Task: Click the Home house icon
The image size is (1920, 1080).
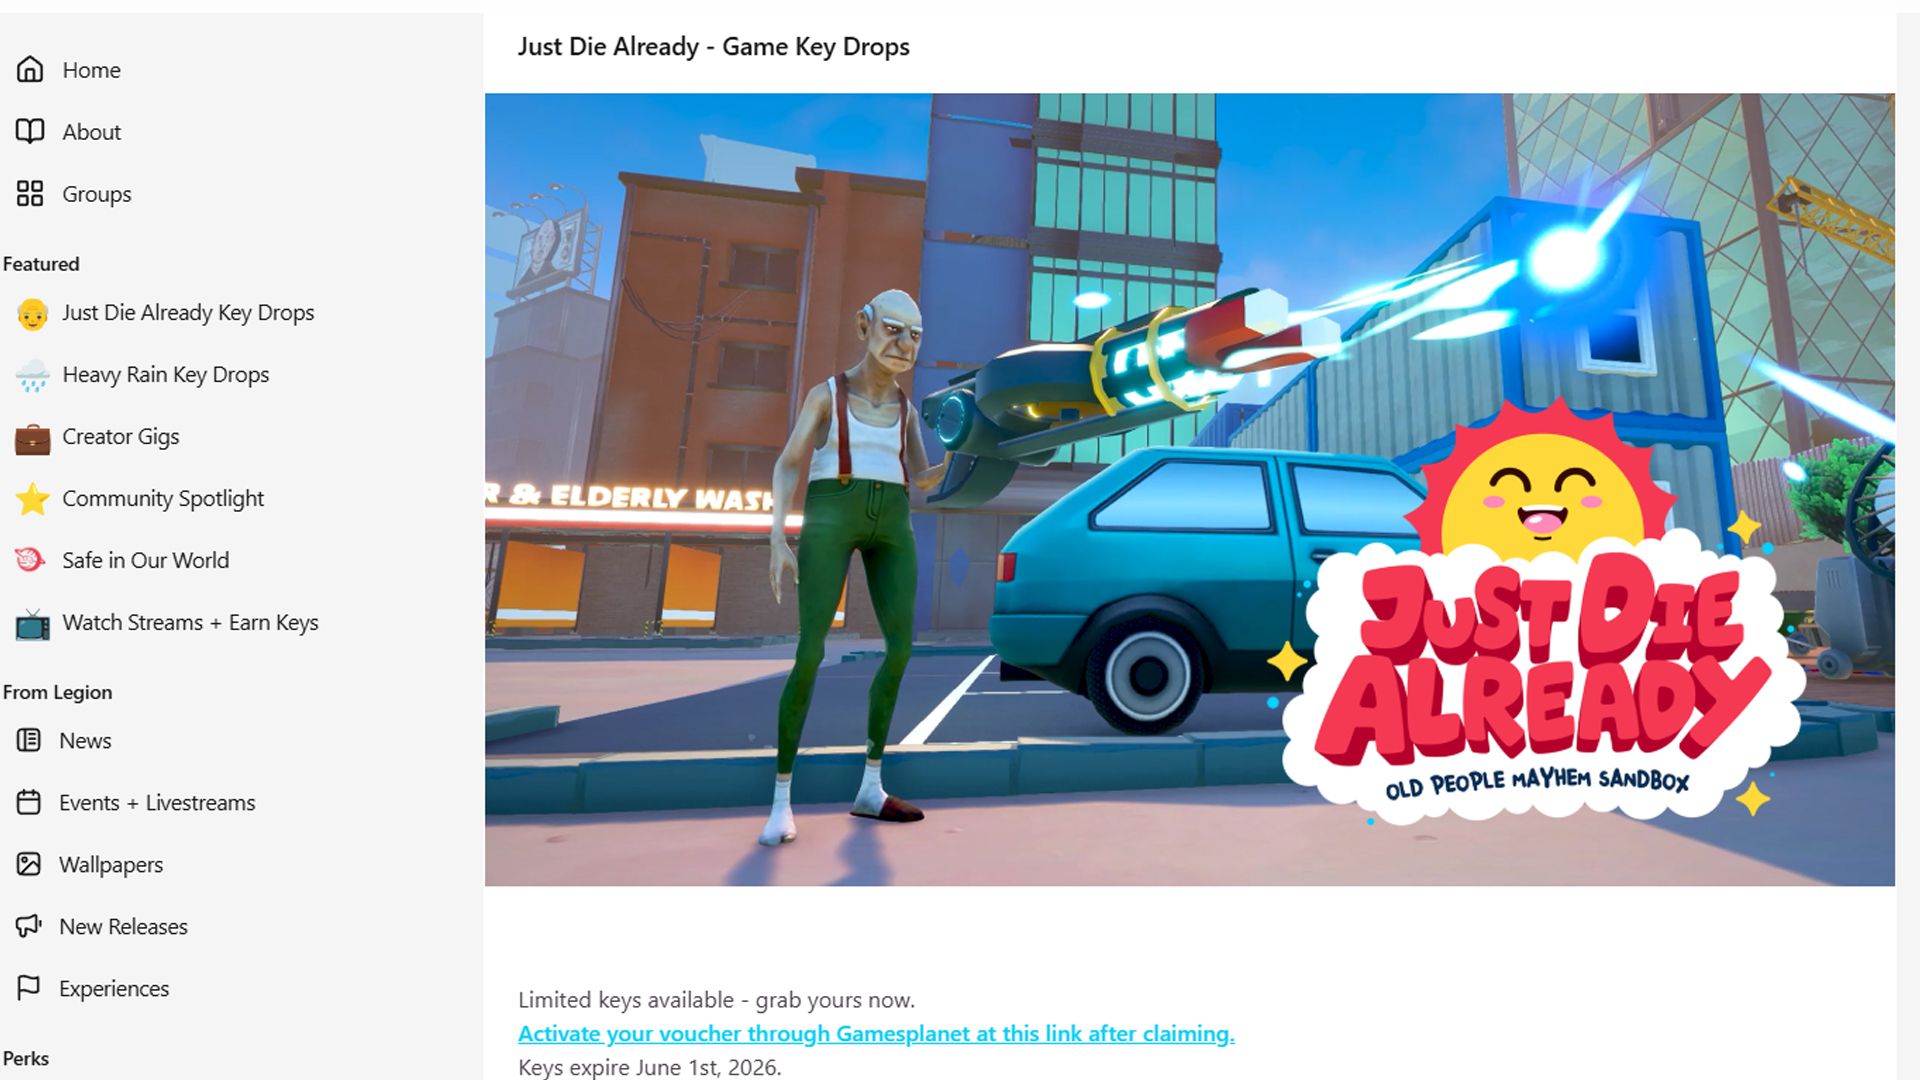Action: pos(30,69)
